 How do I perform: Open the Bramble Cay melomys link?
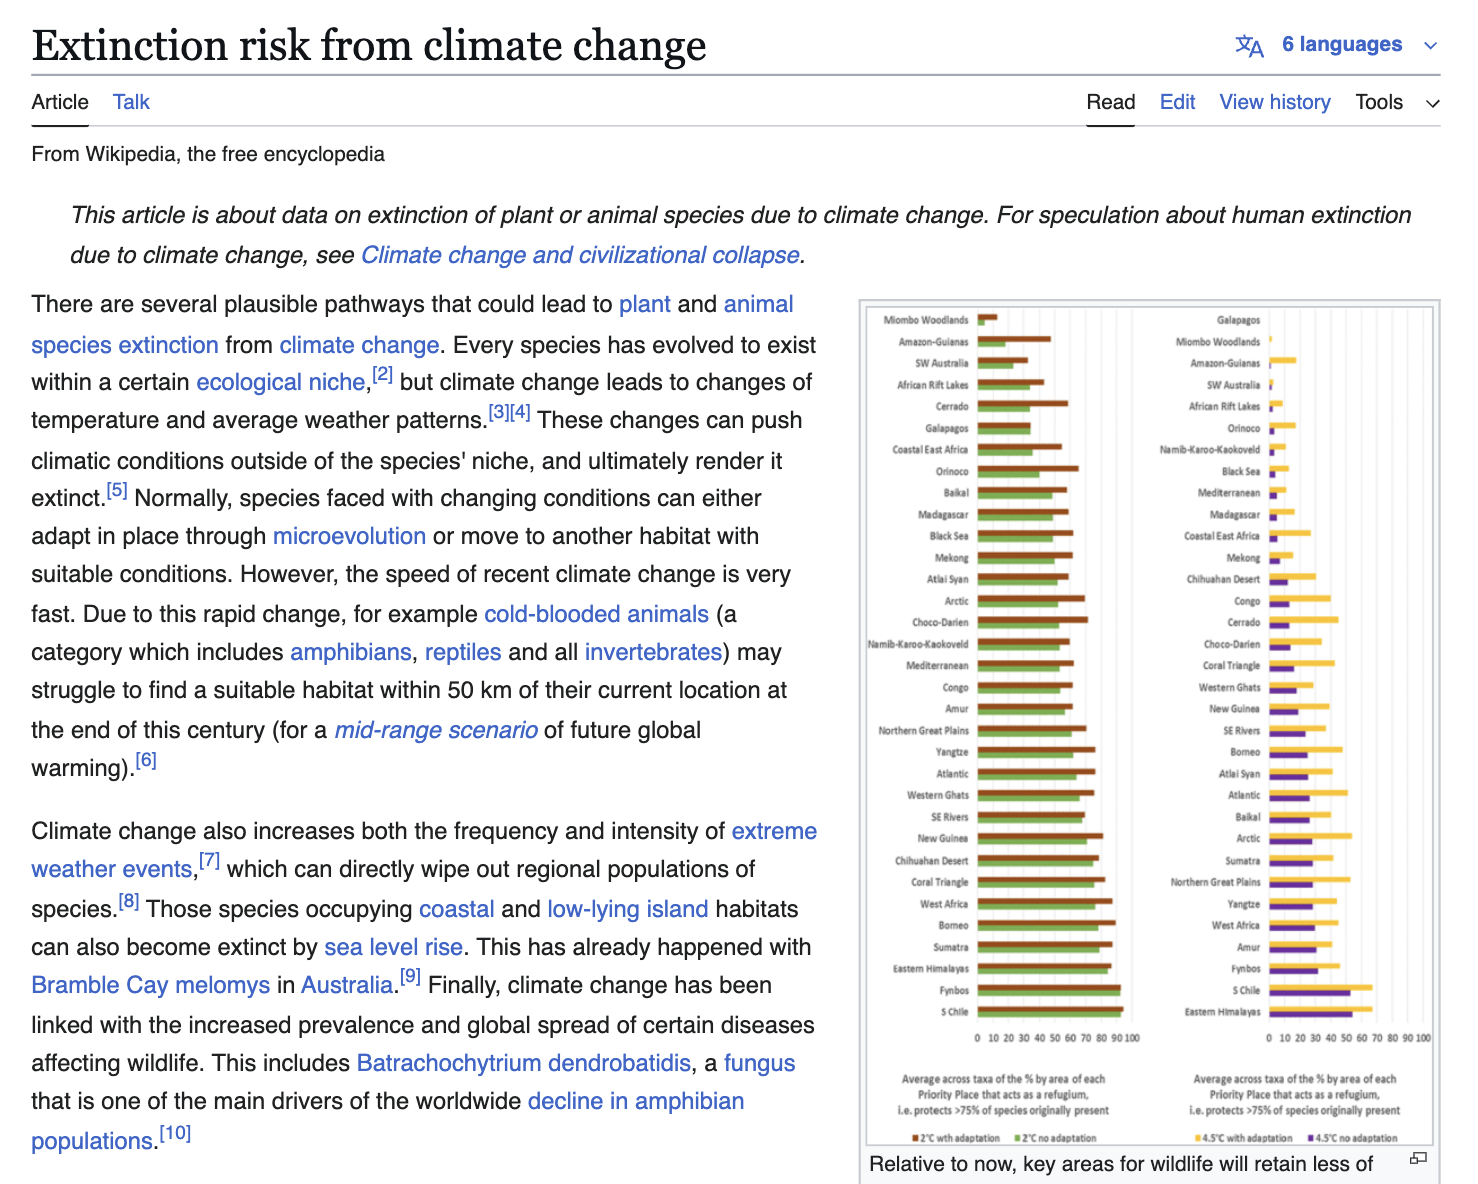[x=151, y=985]
